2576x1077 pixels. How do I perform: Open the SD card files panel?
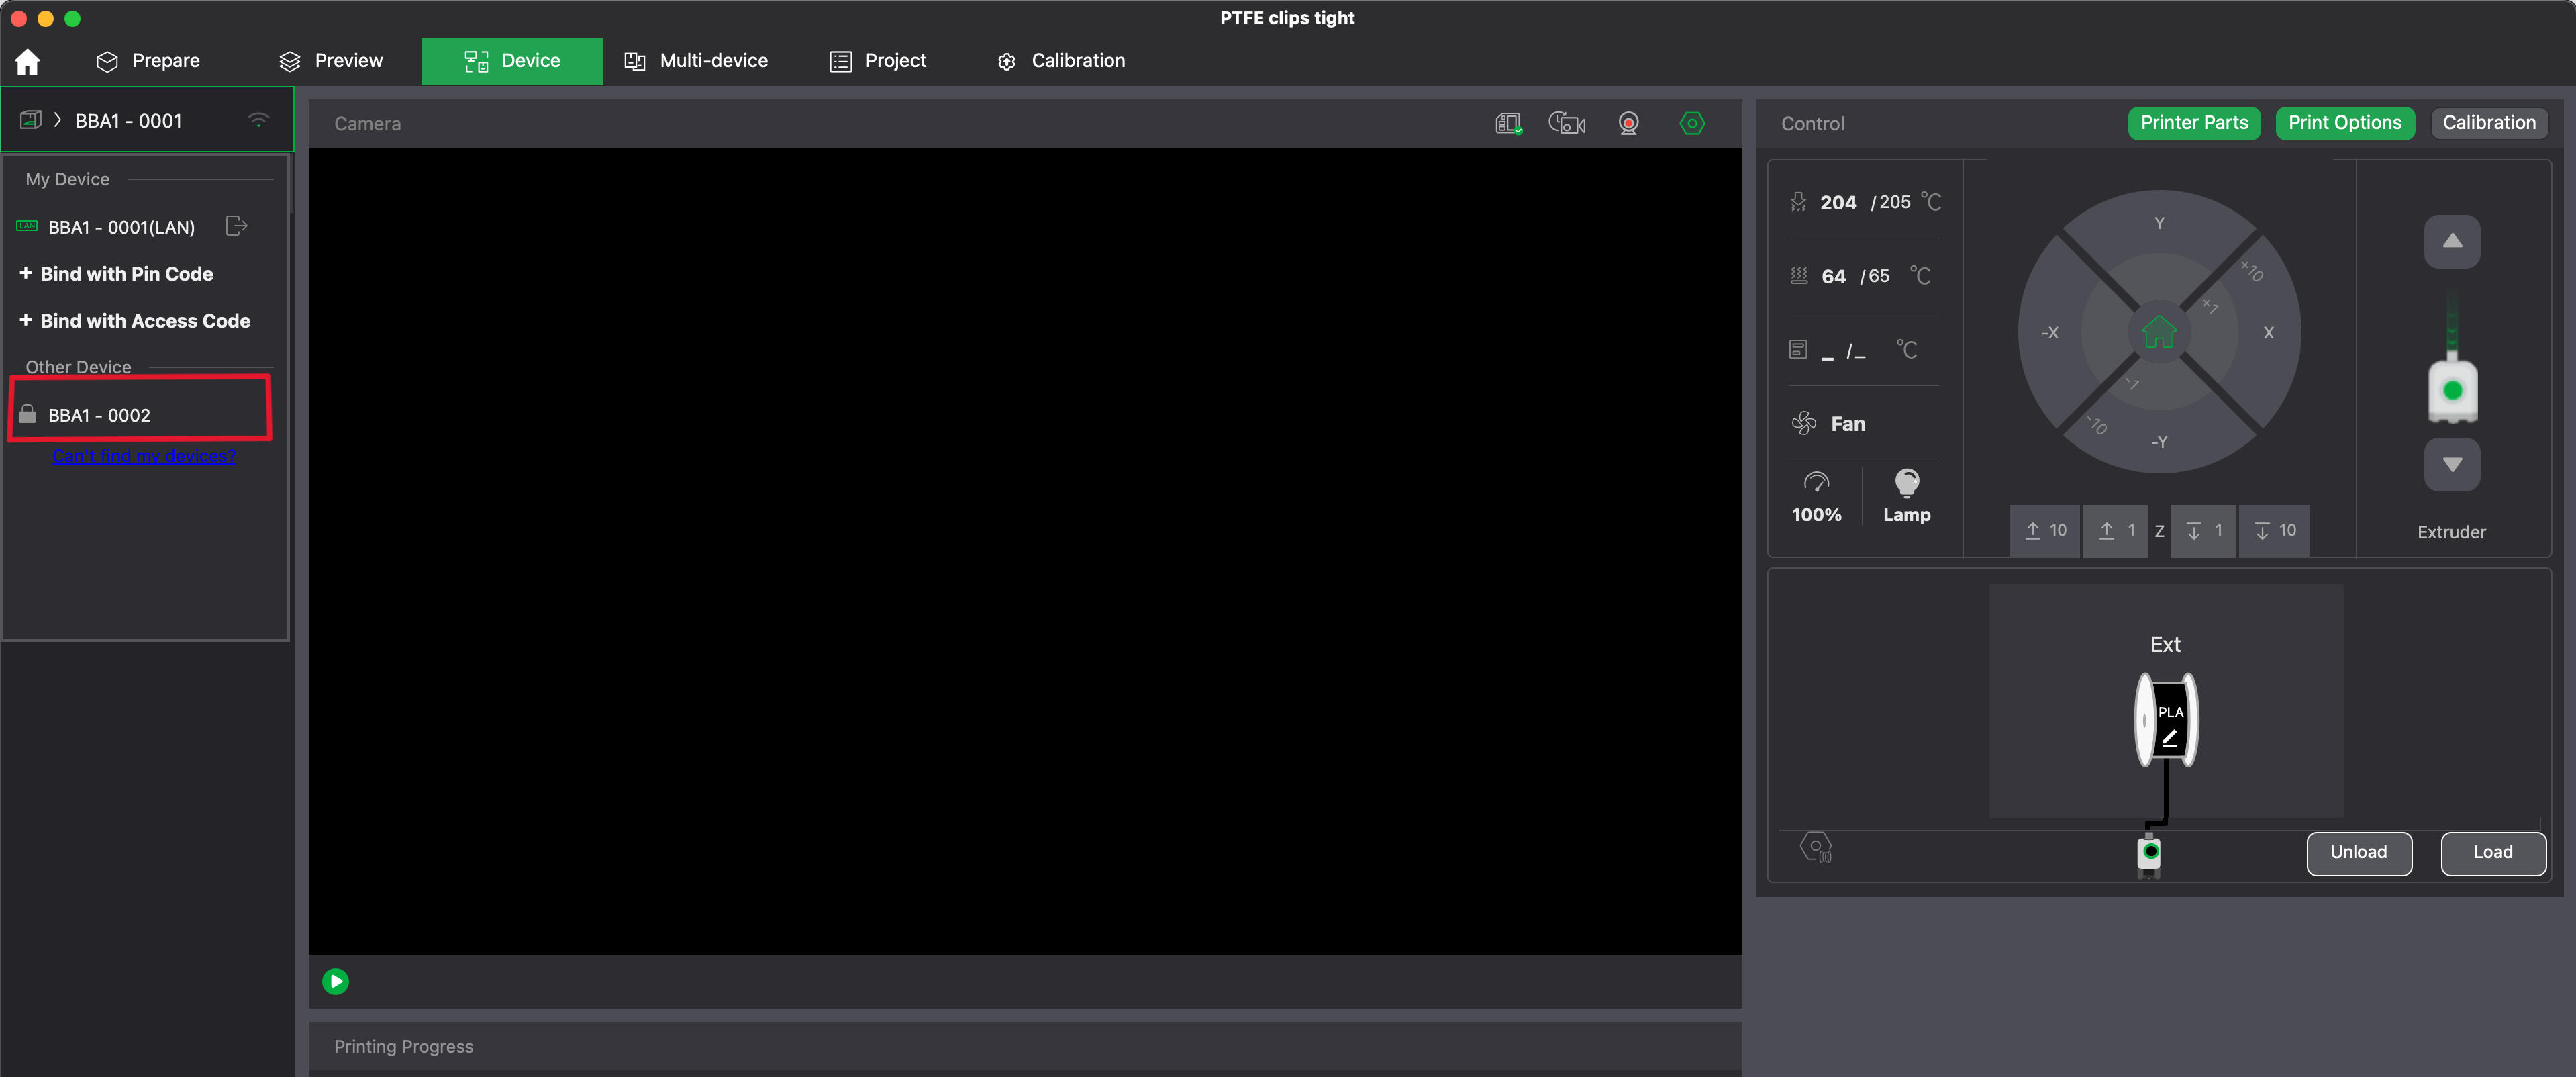1508,123
